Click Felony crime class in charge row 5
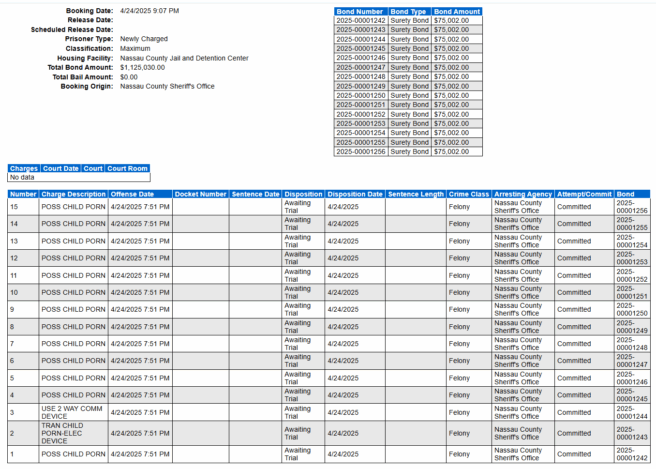Screen dimensions: 656x469 click(469, 378)
